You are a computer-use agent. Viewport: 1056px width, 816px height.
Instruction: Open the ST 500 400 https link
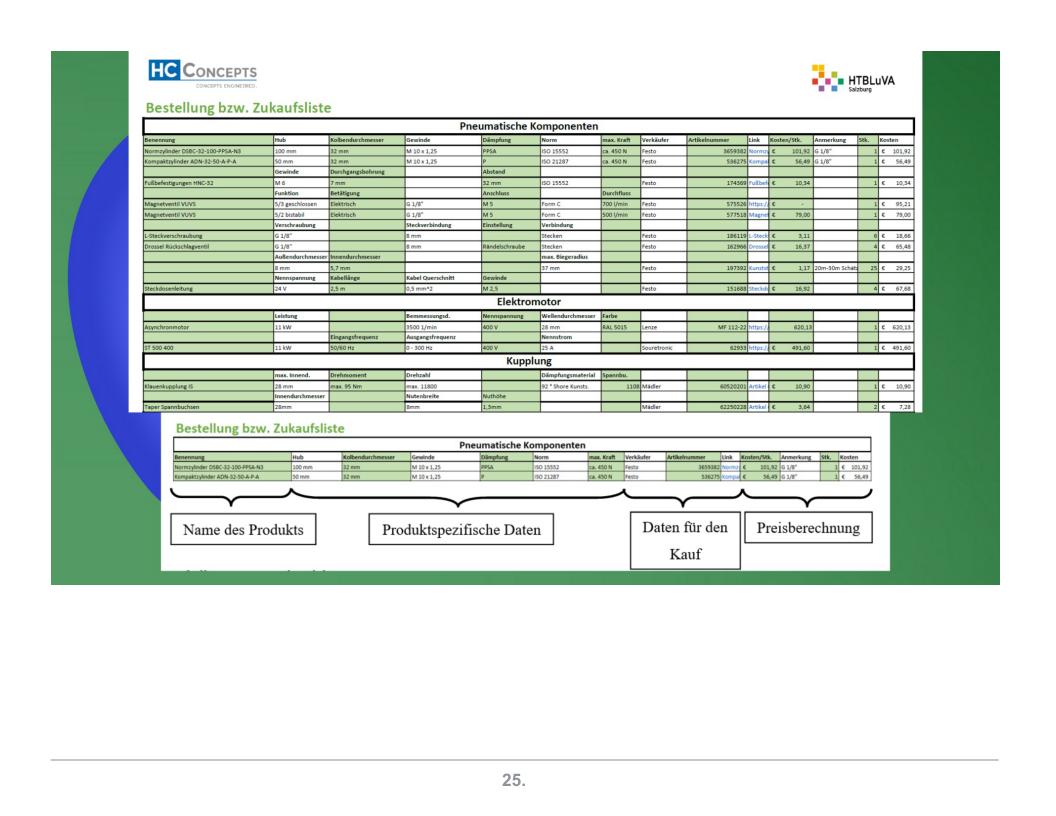click(757, 349)
